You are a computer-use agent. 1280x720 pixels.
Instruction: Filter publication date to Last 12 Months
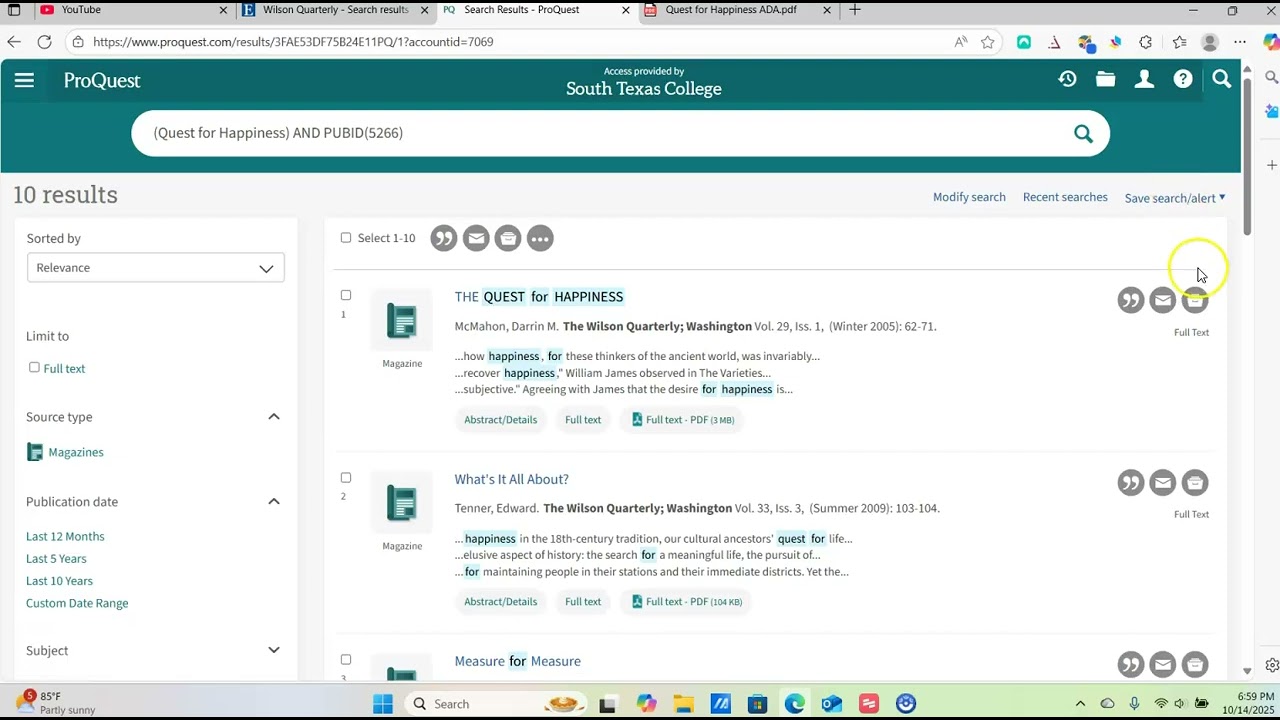pyautogui.click(x=65, y=537)
